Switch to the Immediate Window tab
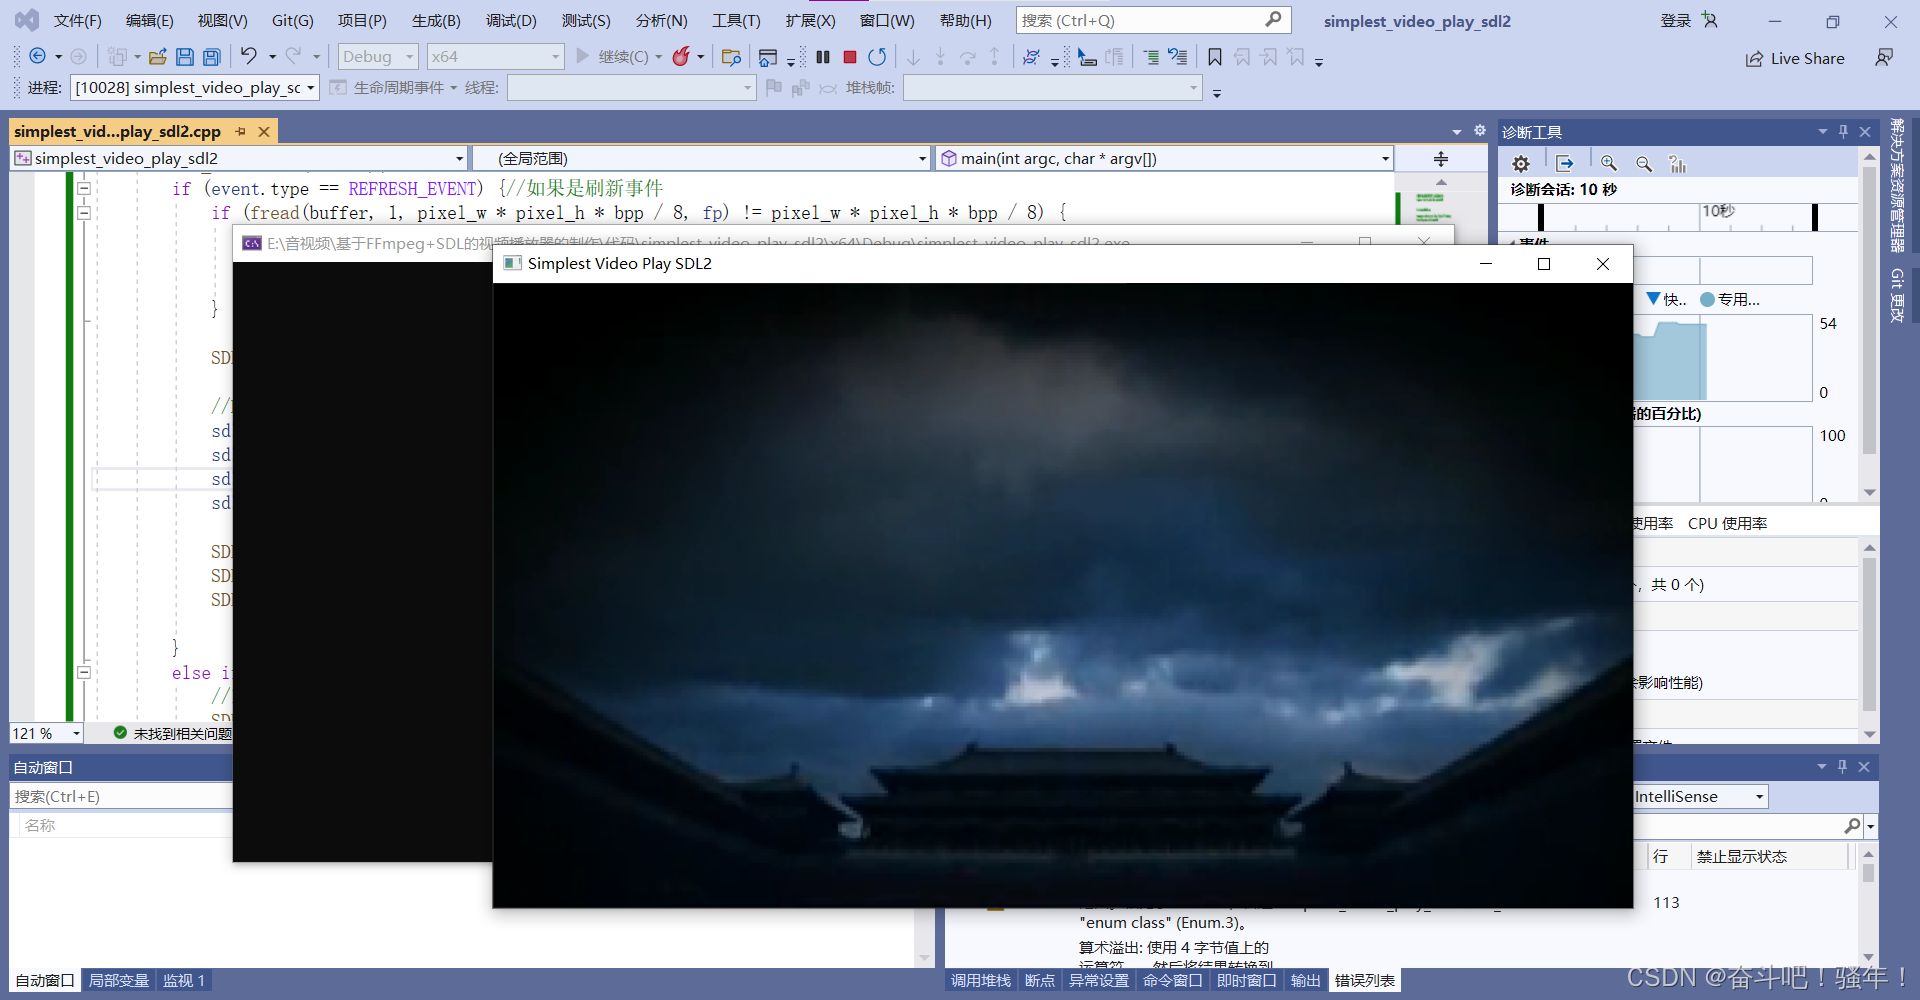 click(1247, 981)
